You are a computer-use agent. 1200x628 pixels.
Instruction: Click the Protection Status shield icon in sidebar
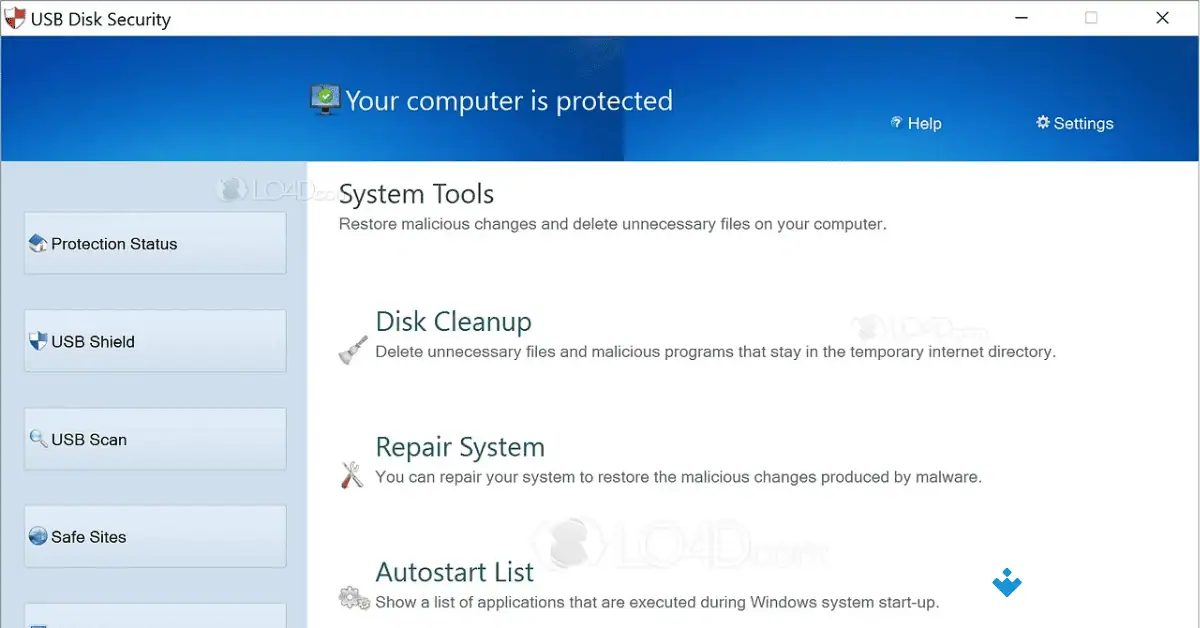pyautogui.click(x=38, y=242)
